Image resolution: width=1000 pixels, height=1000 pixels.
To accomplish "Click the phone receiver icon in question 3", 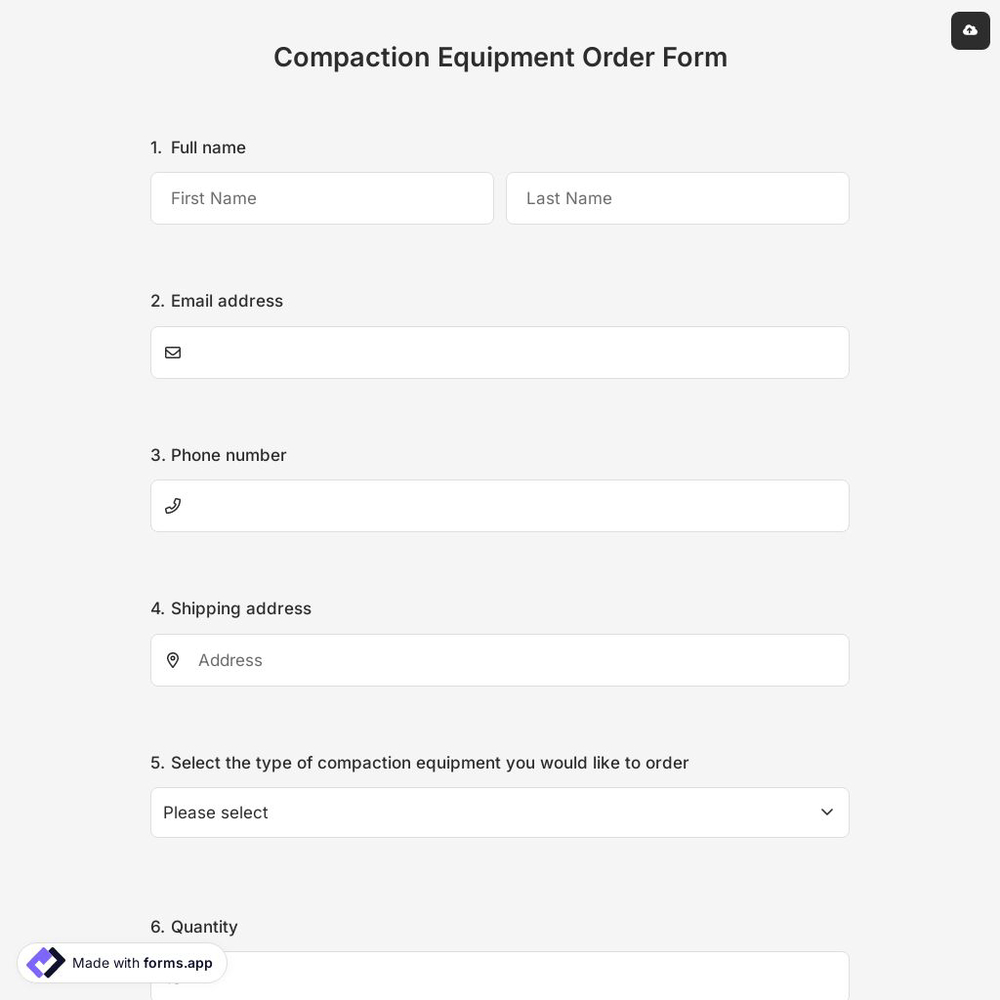I will pos(173,505).
